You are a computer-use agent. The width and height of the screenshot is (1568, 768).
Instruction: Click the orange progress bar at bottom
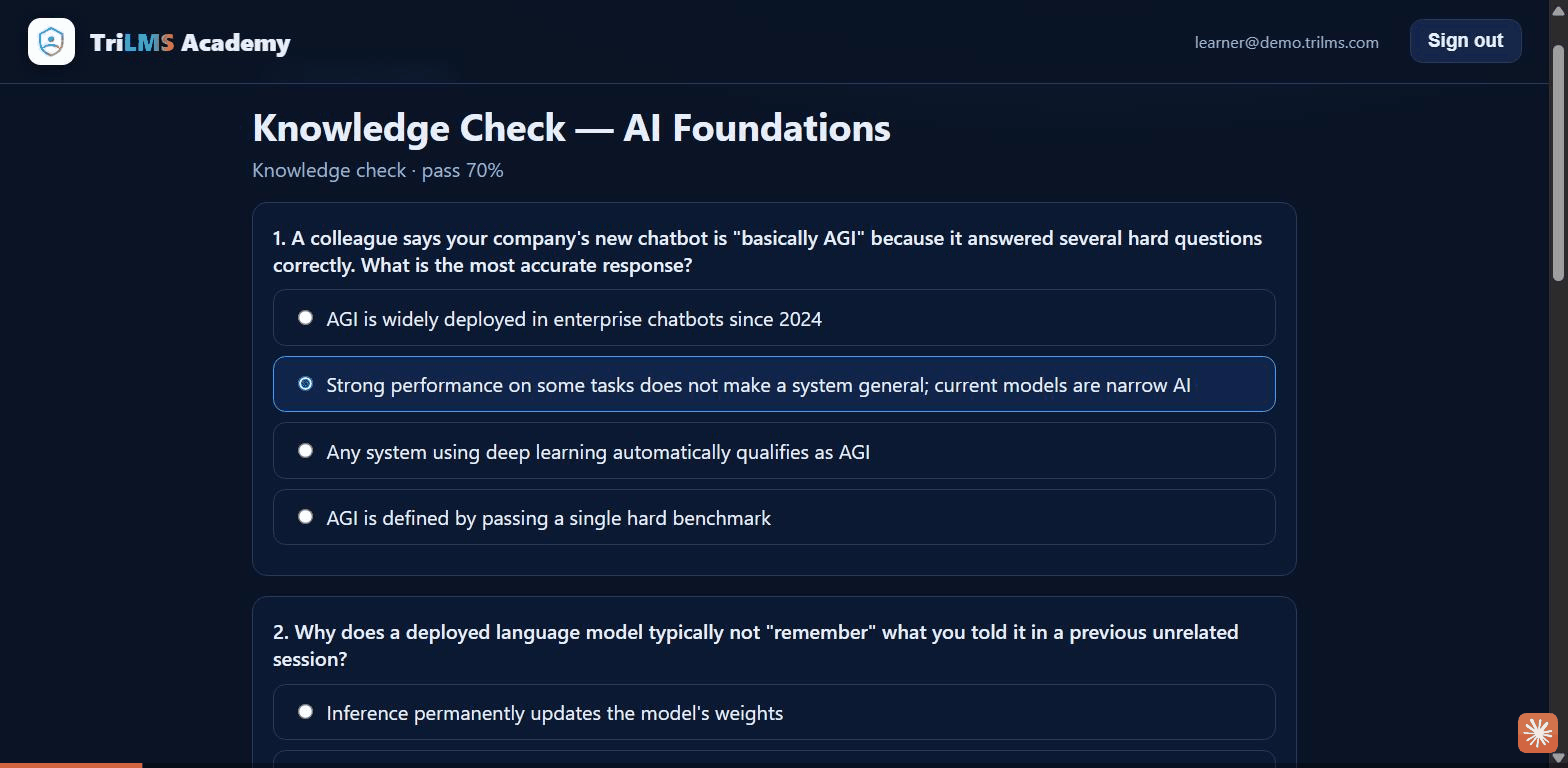pyautogui.click(x=71, y=765)
